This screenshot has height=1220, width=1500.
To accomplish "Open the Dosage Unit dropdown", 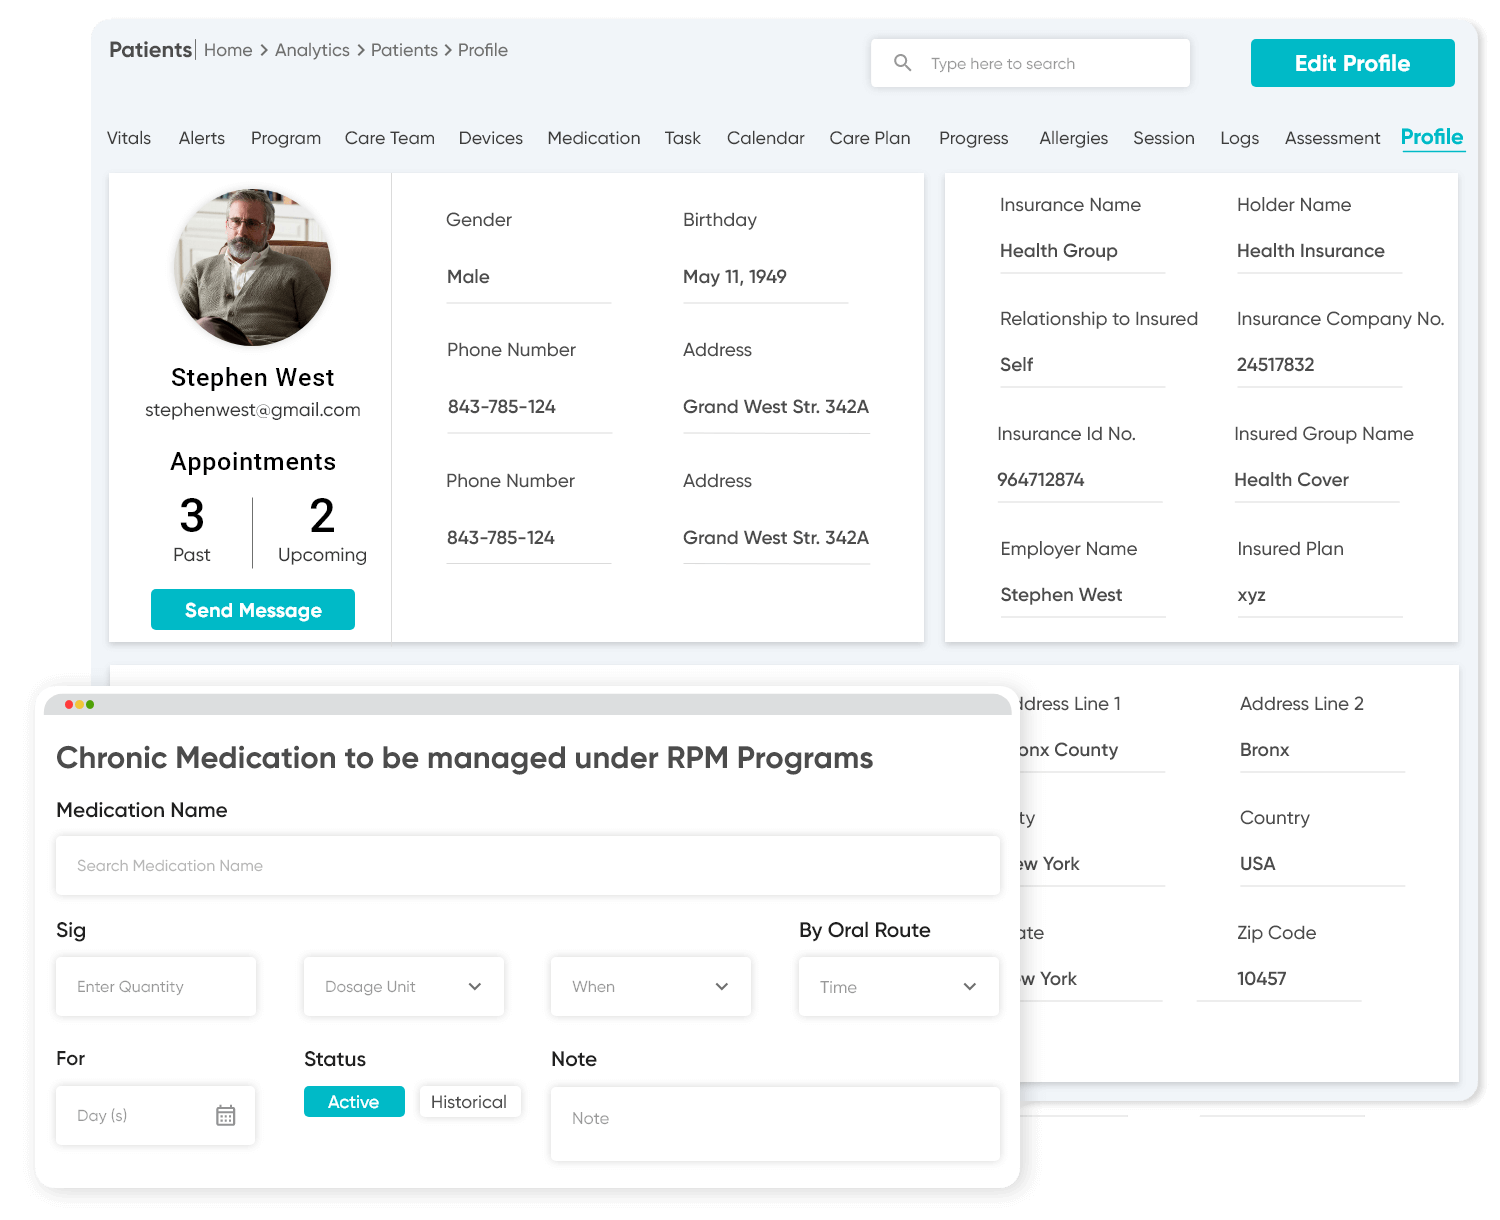I will 403,986.
